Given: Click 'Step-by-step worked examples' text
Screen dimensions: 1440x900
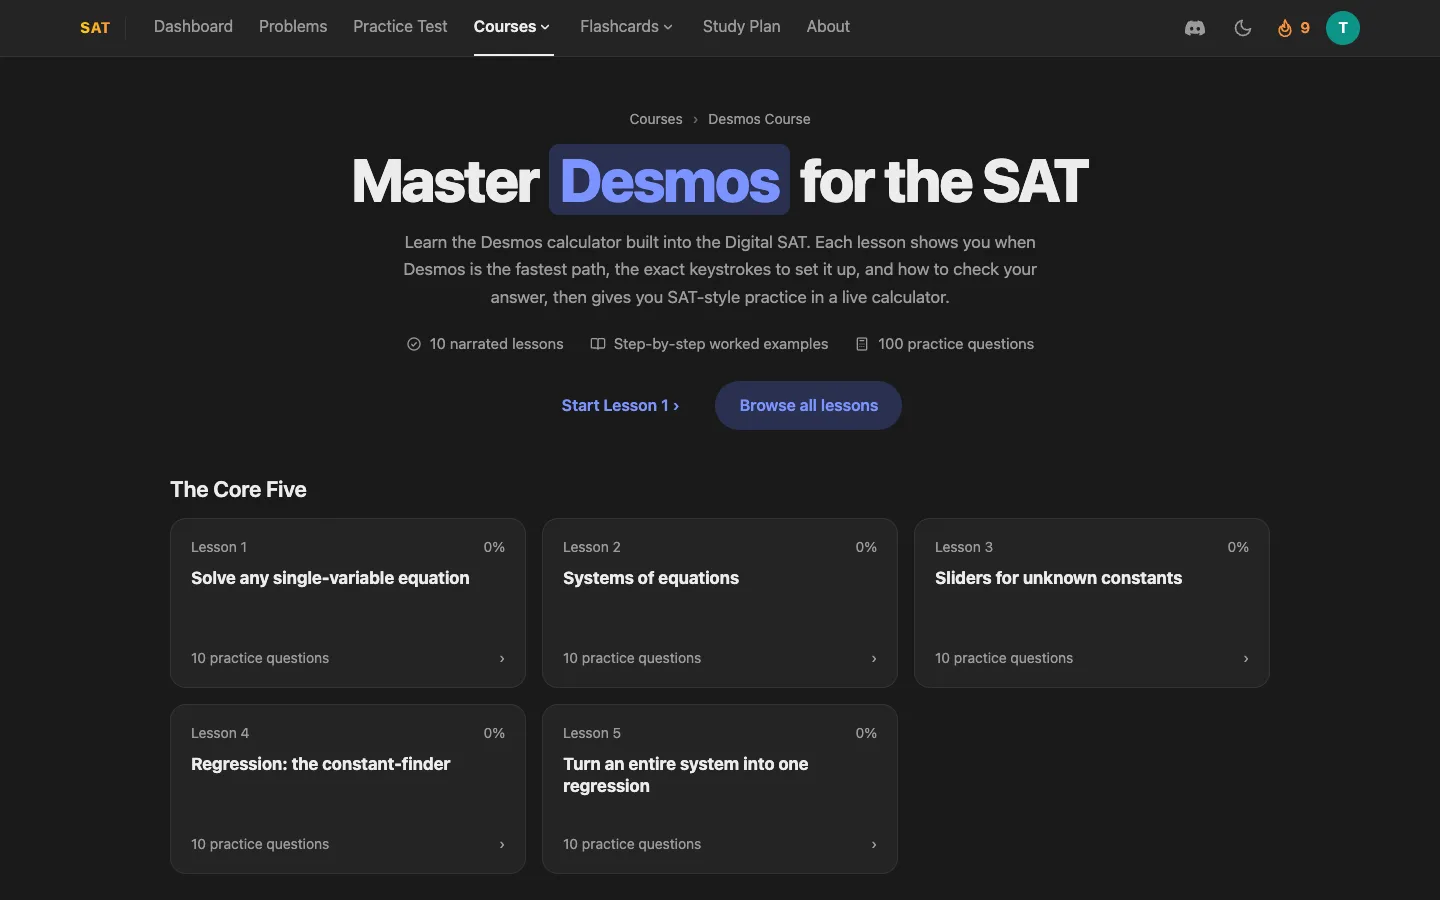Looking at the screenshot, I should [721, 344].
